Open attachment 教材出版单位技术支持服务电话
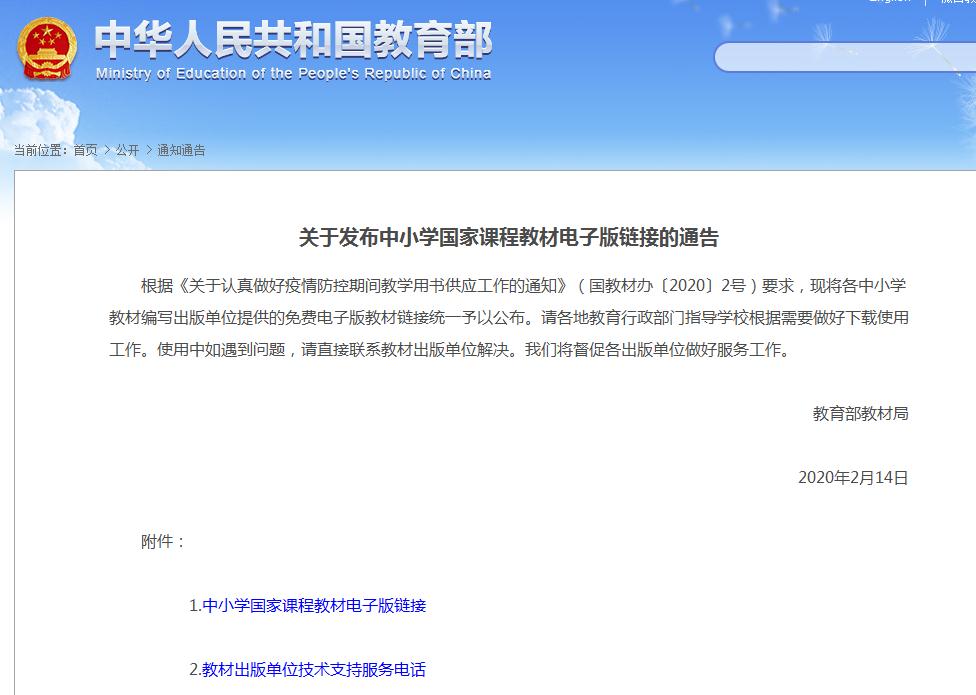Image resolution: width=976 pixels, height=695 pixels. click(314, 669)
